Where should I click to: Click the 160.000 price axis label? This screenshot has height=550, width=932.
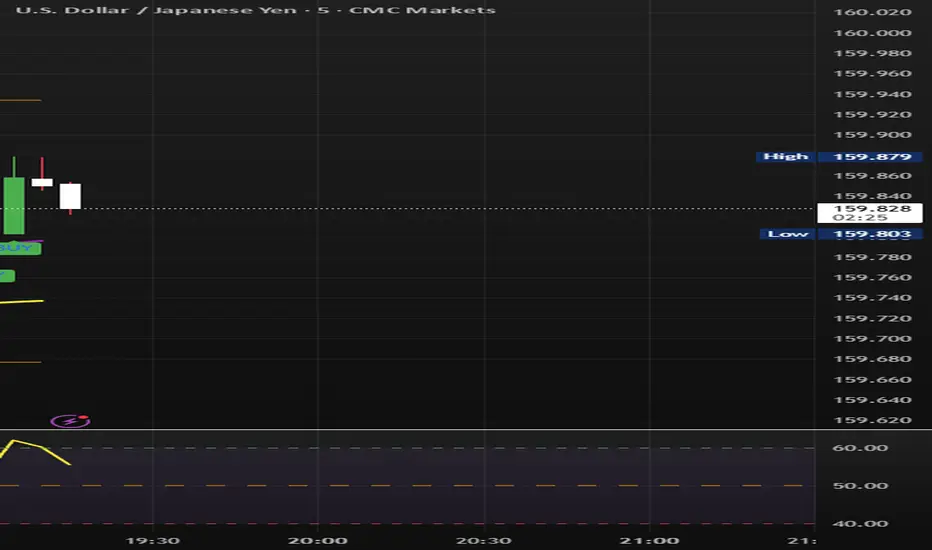pyautogui.click(x=872, y=33)
